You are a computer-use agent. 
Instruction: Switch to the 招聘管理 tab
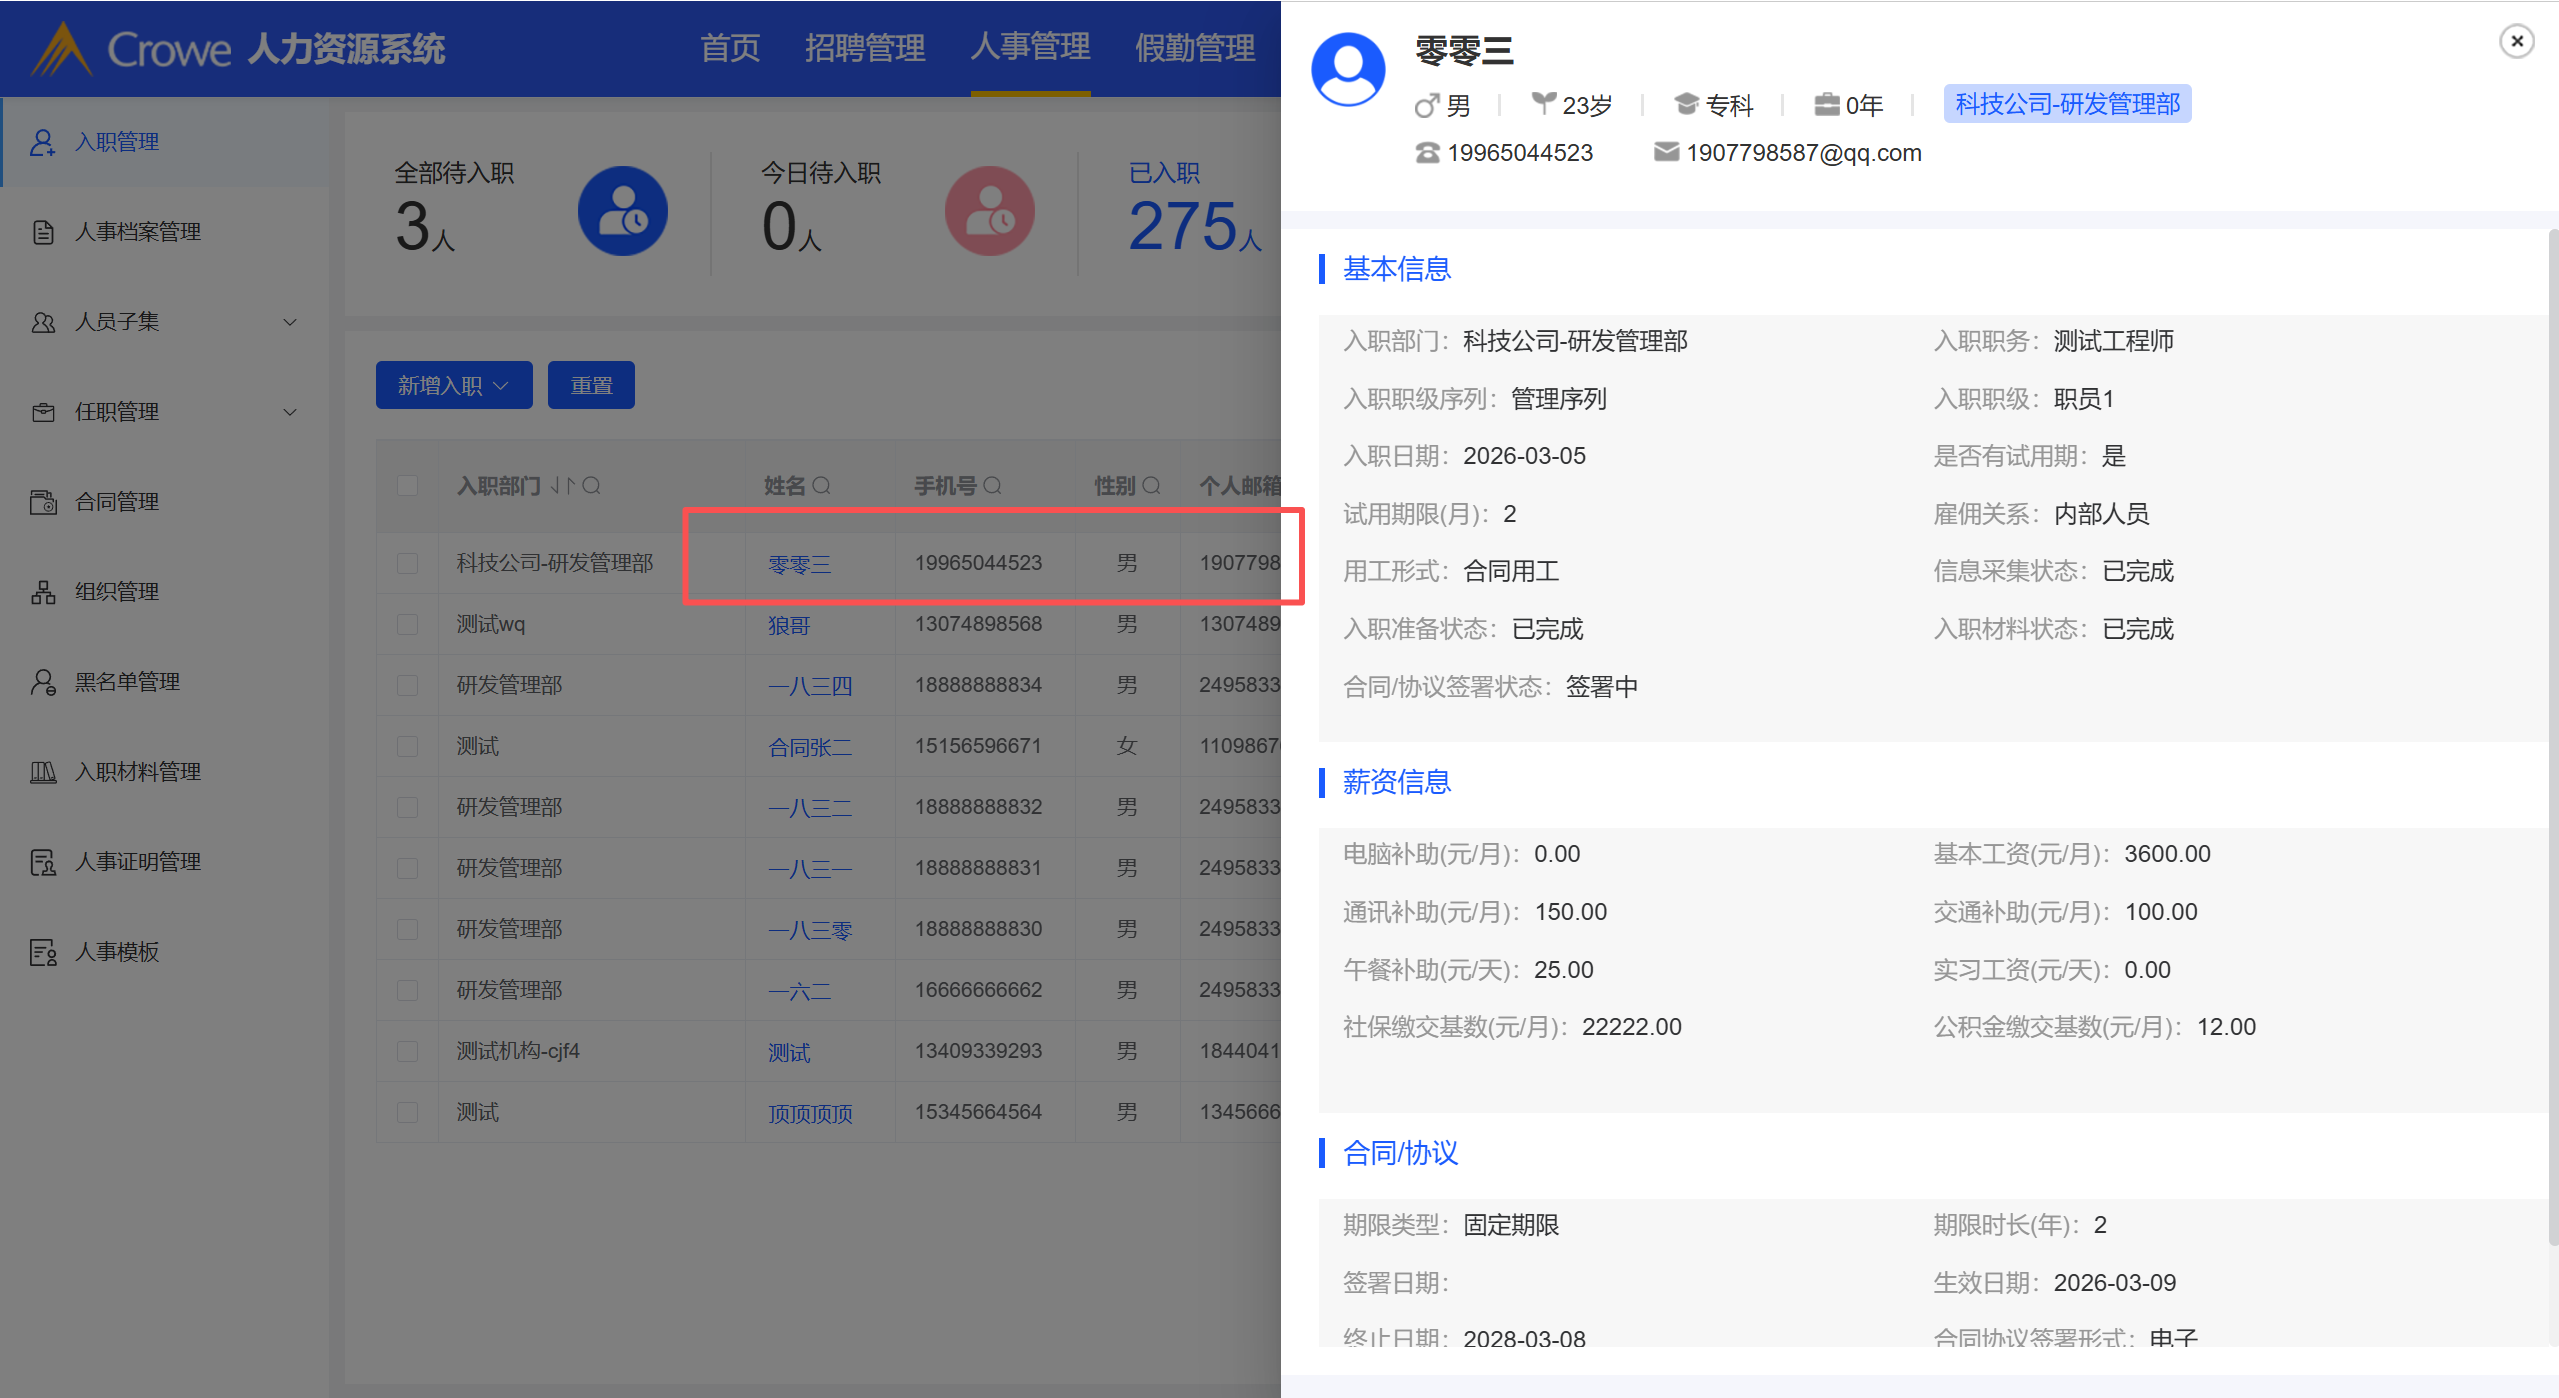tap(864, 47)
